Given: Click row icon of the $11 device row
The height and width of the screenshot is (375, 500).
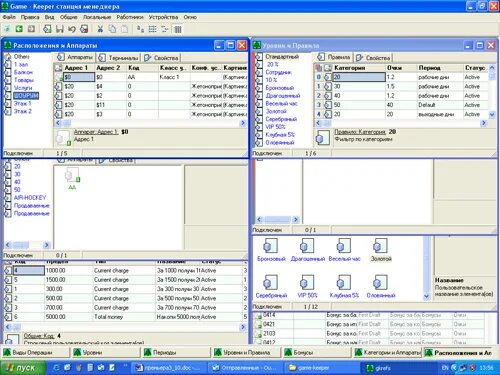Looking at the screenshot, I should coord(58,105).
